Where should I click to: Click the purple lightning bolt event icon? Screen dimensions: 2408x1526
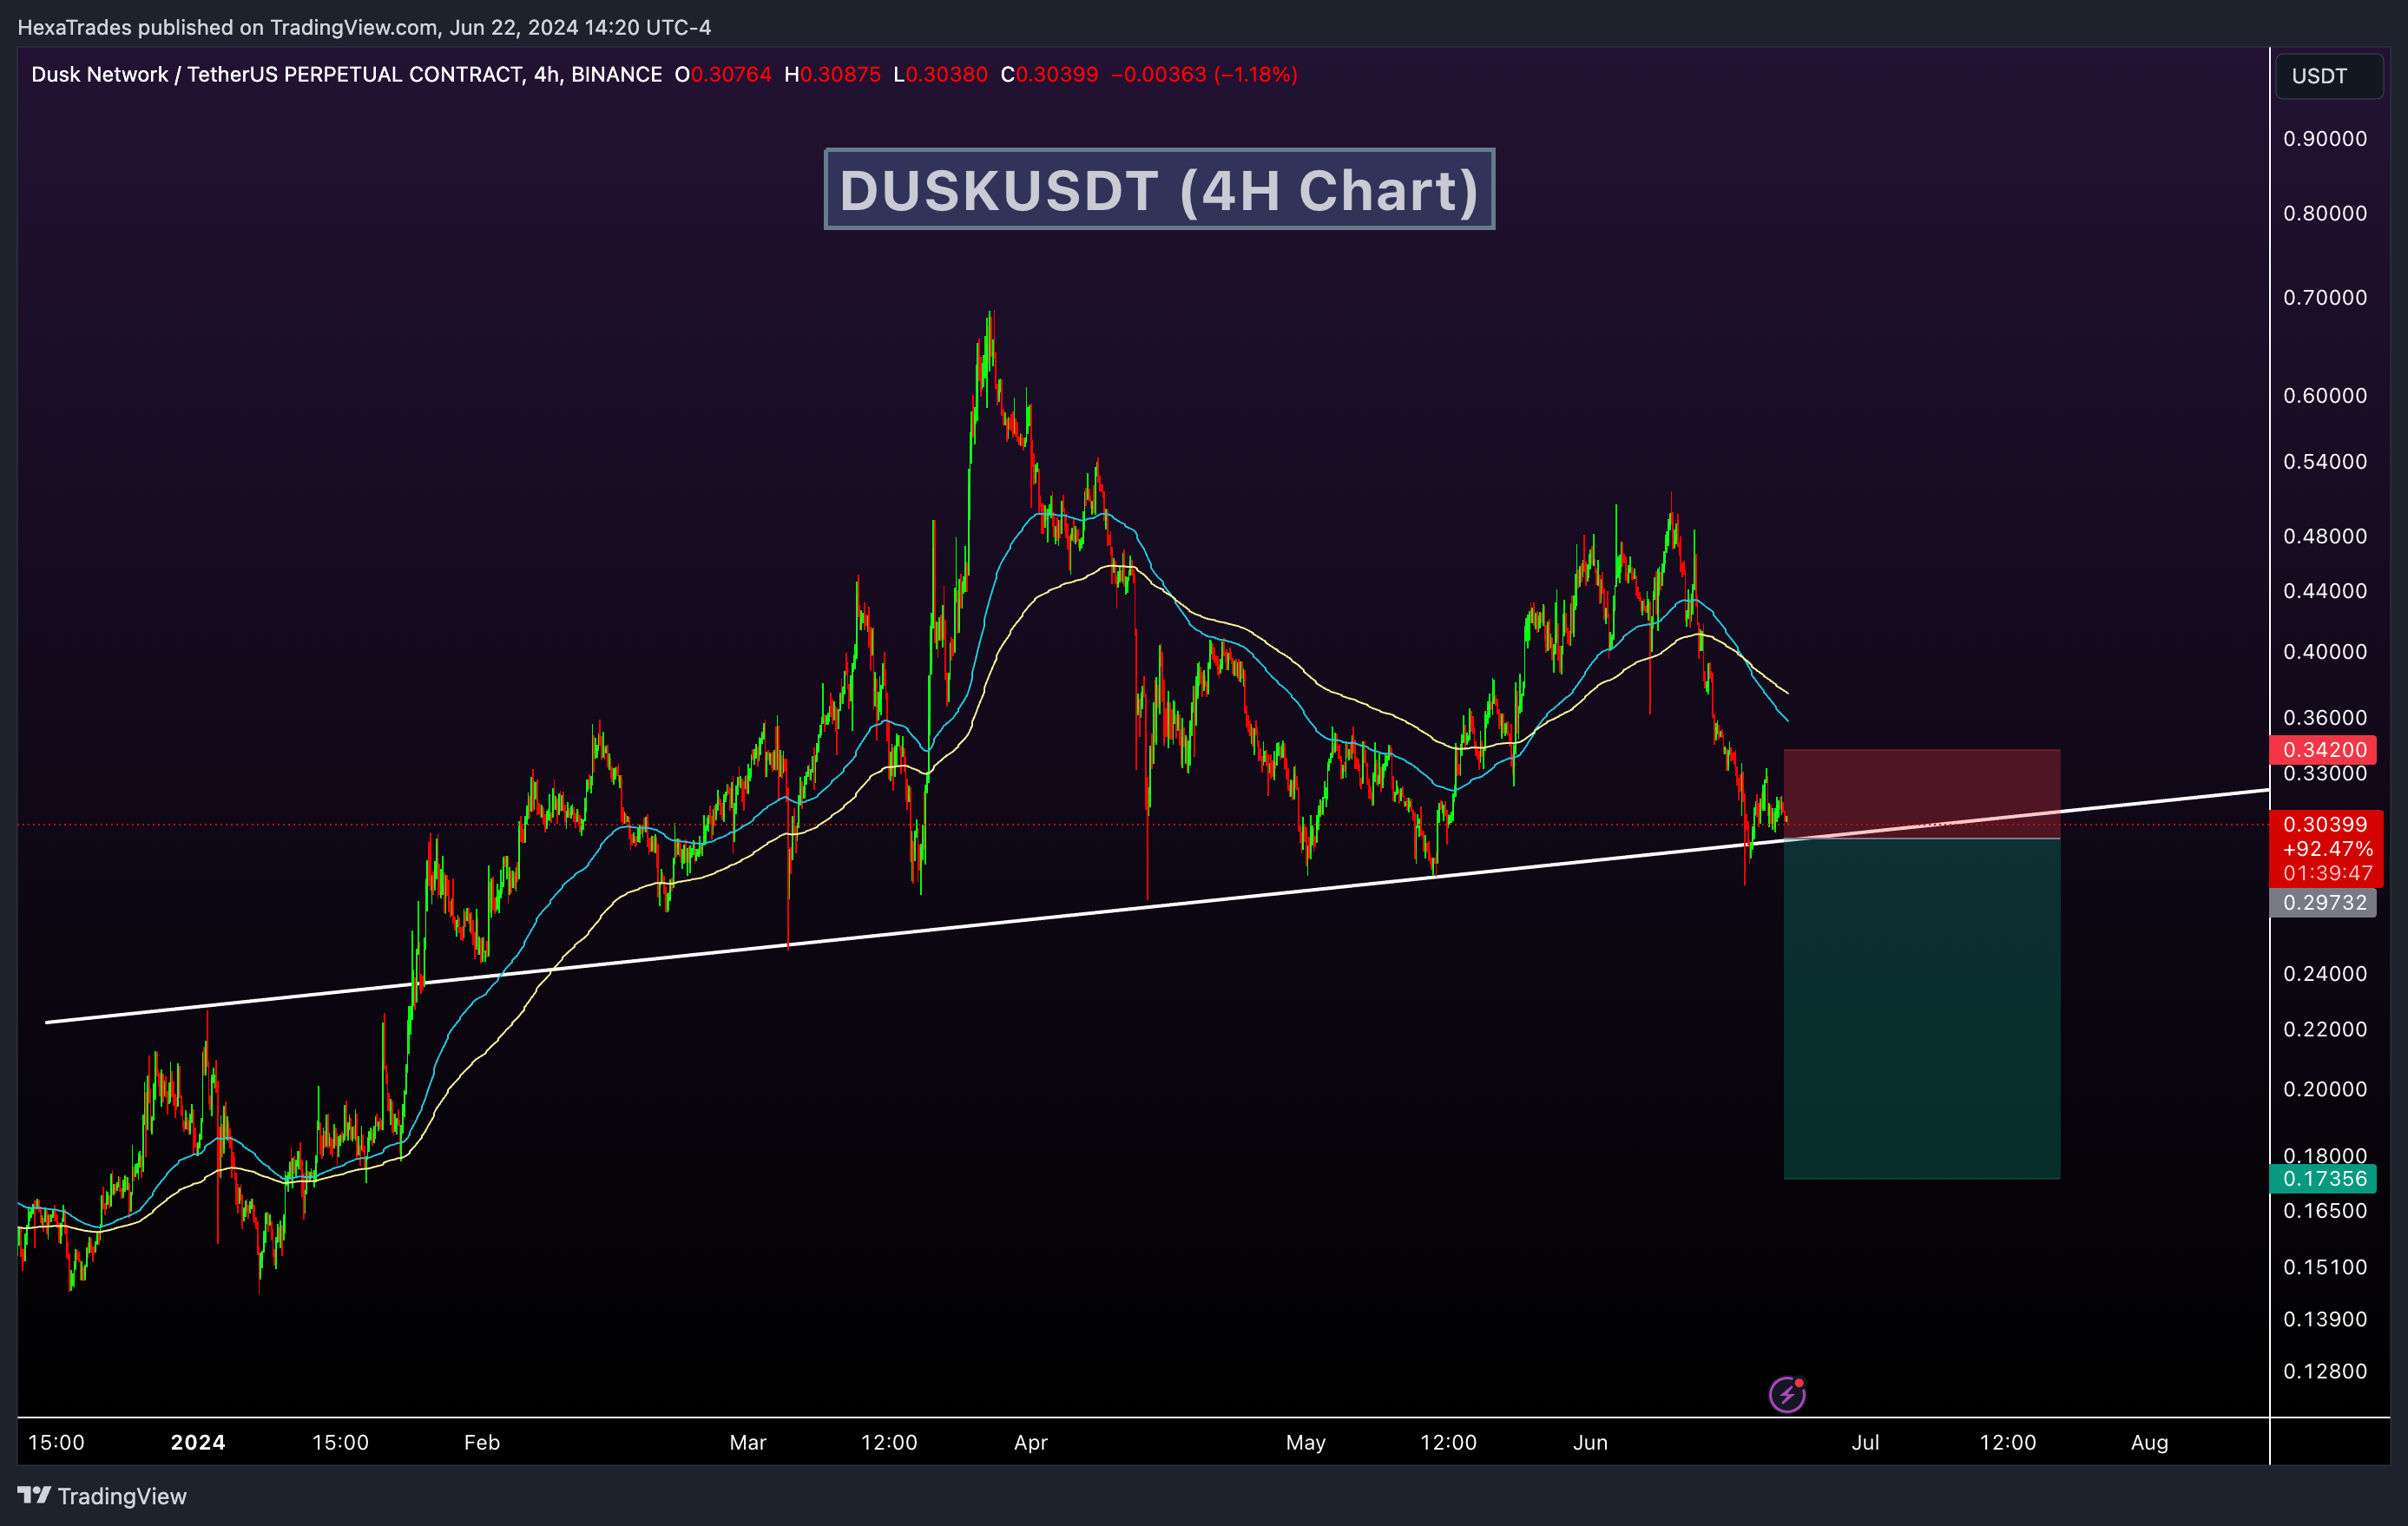[x=1787, y=1394]
